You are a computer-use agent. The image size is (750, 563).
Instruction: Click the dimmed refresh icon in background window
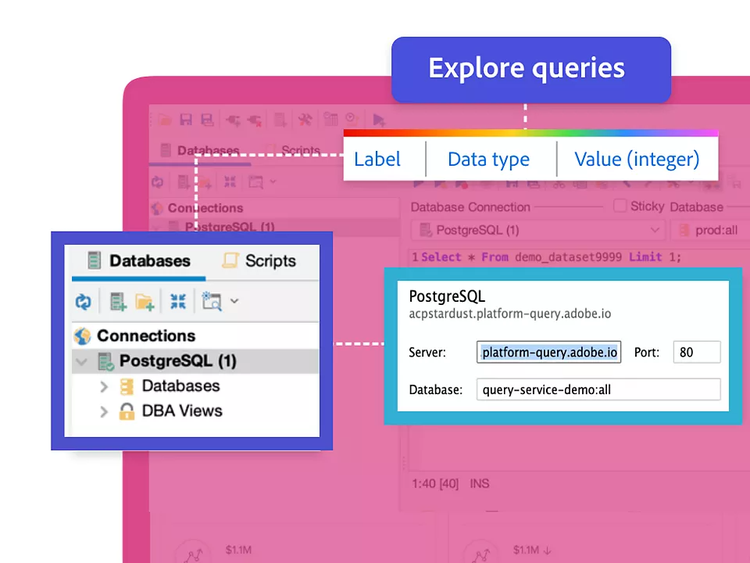coord(157,182)
